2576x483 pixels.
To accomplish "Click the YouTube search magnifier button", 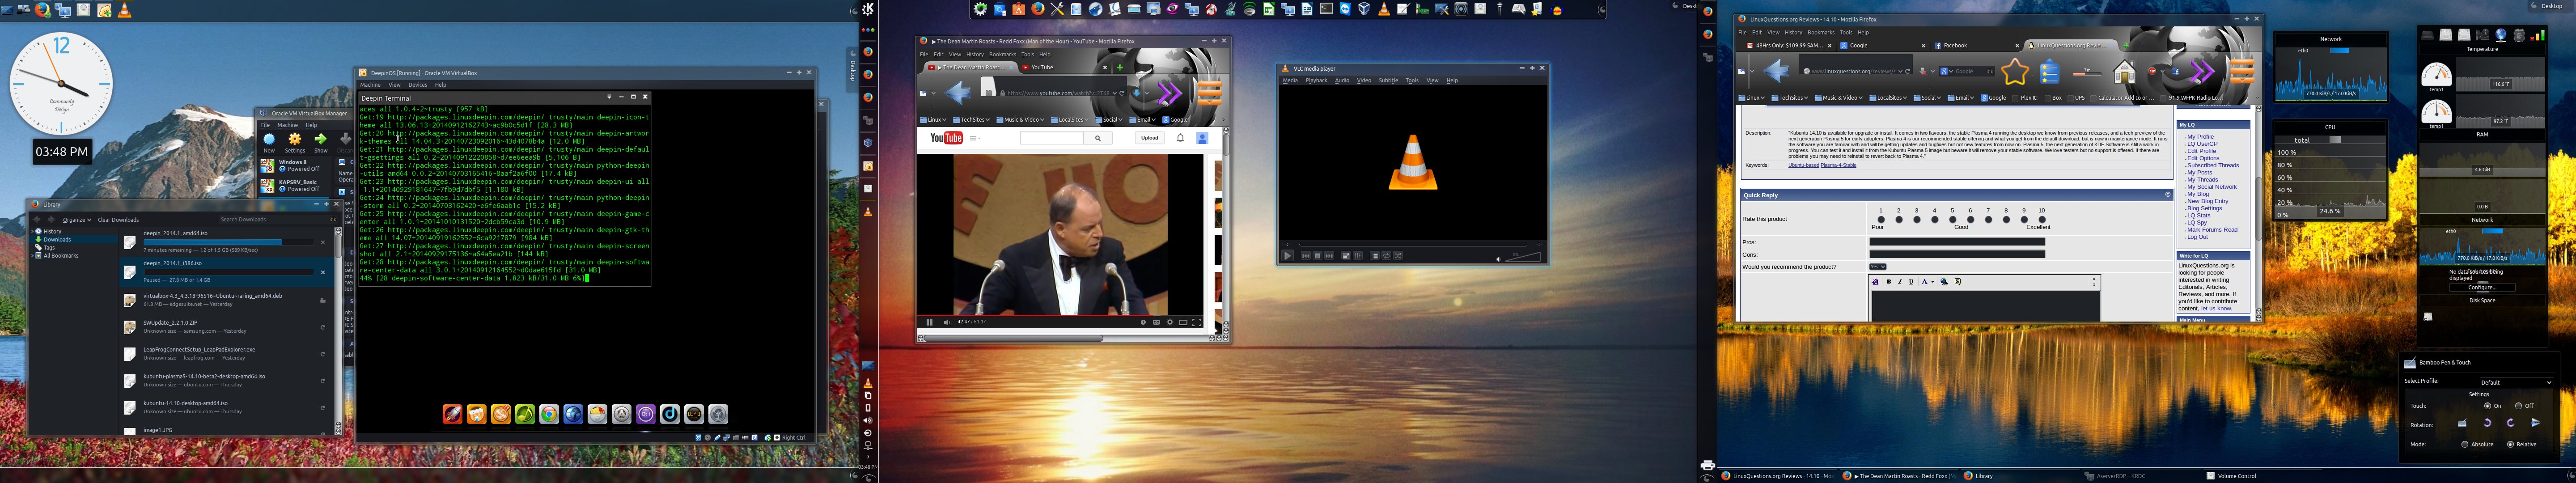I will (1098, 138).
